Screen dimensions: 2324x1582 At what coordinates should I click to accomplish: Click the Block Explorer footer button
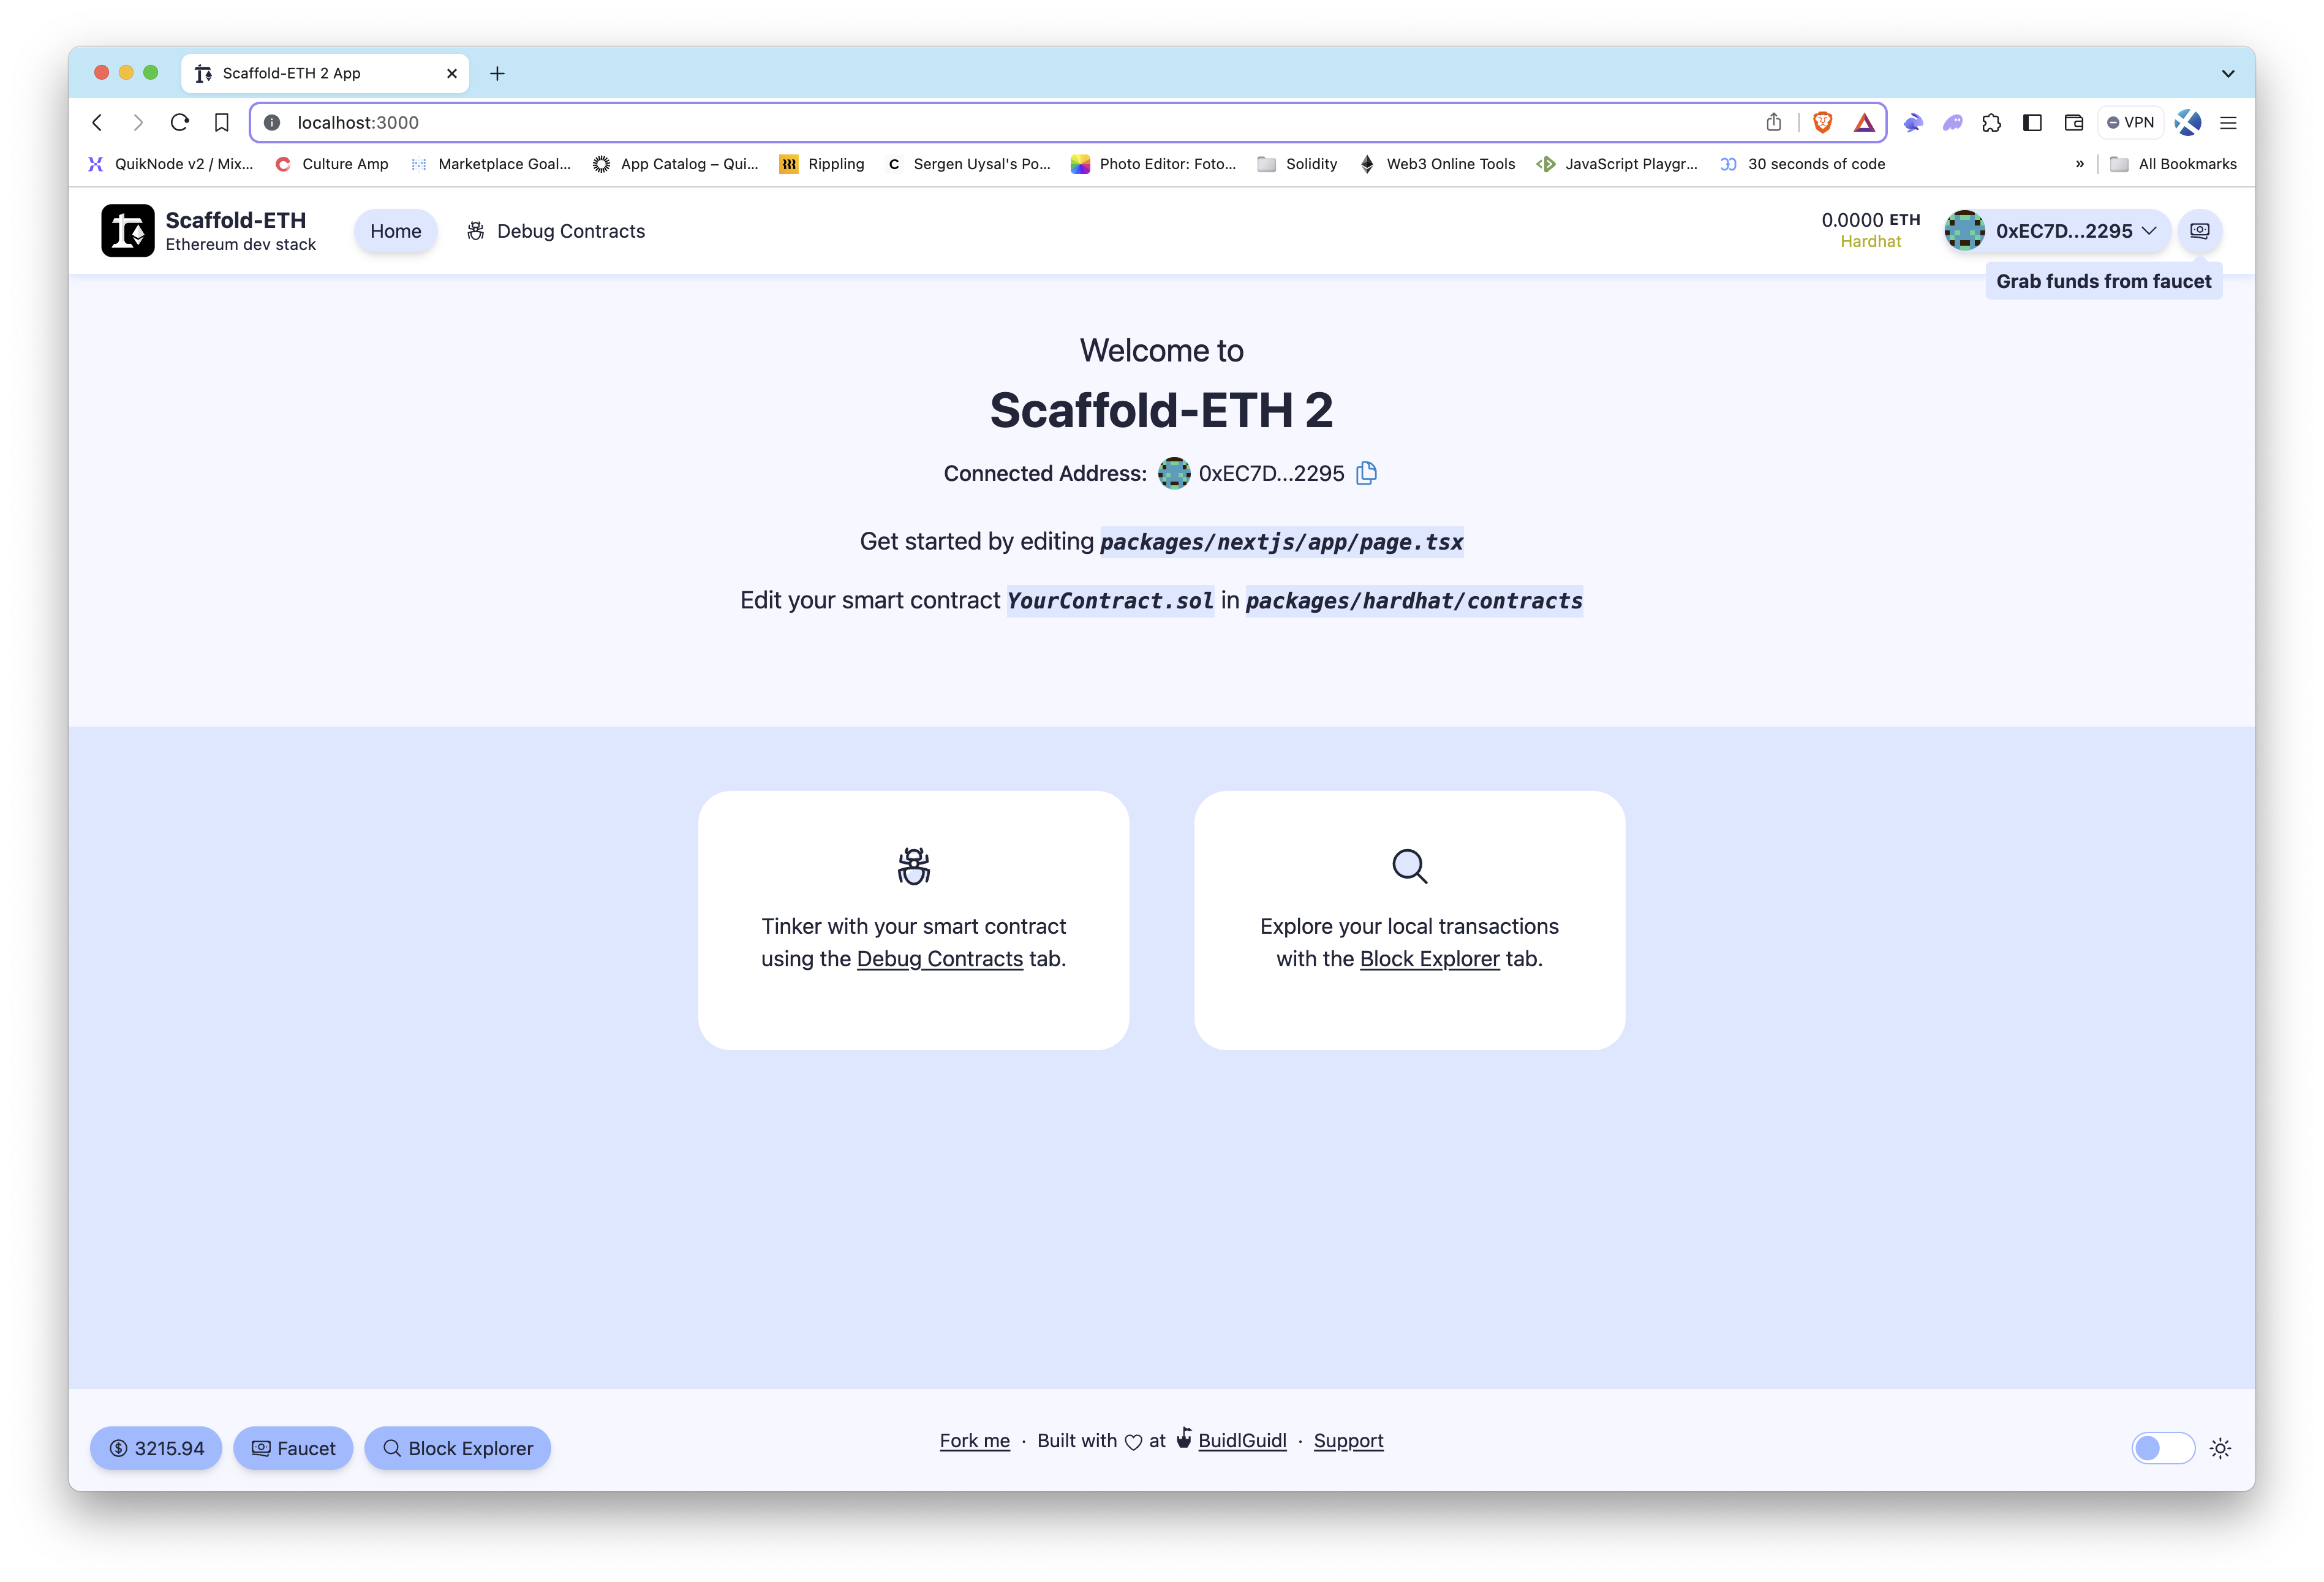pos(458,1448)
